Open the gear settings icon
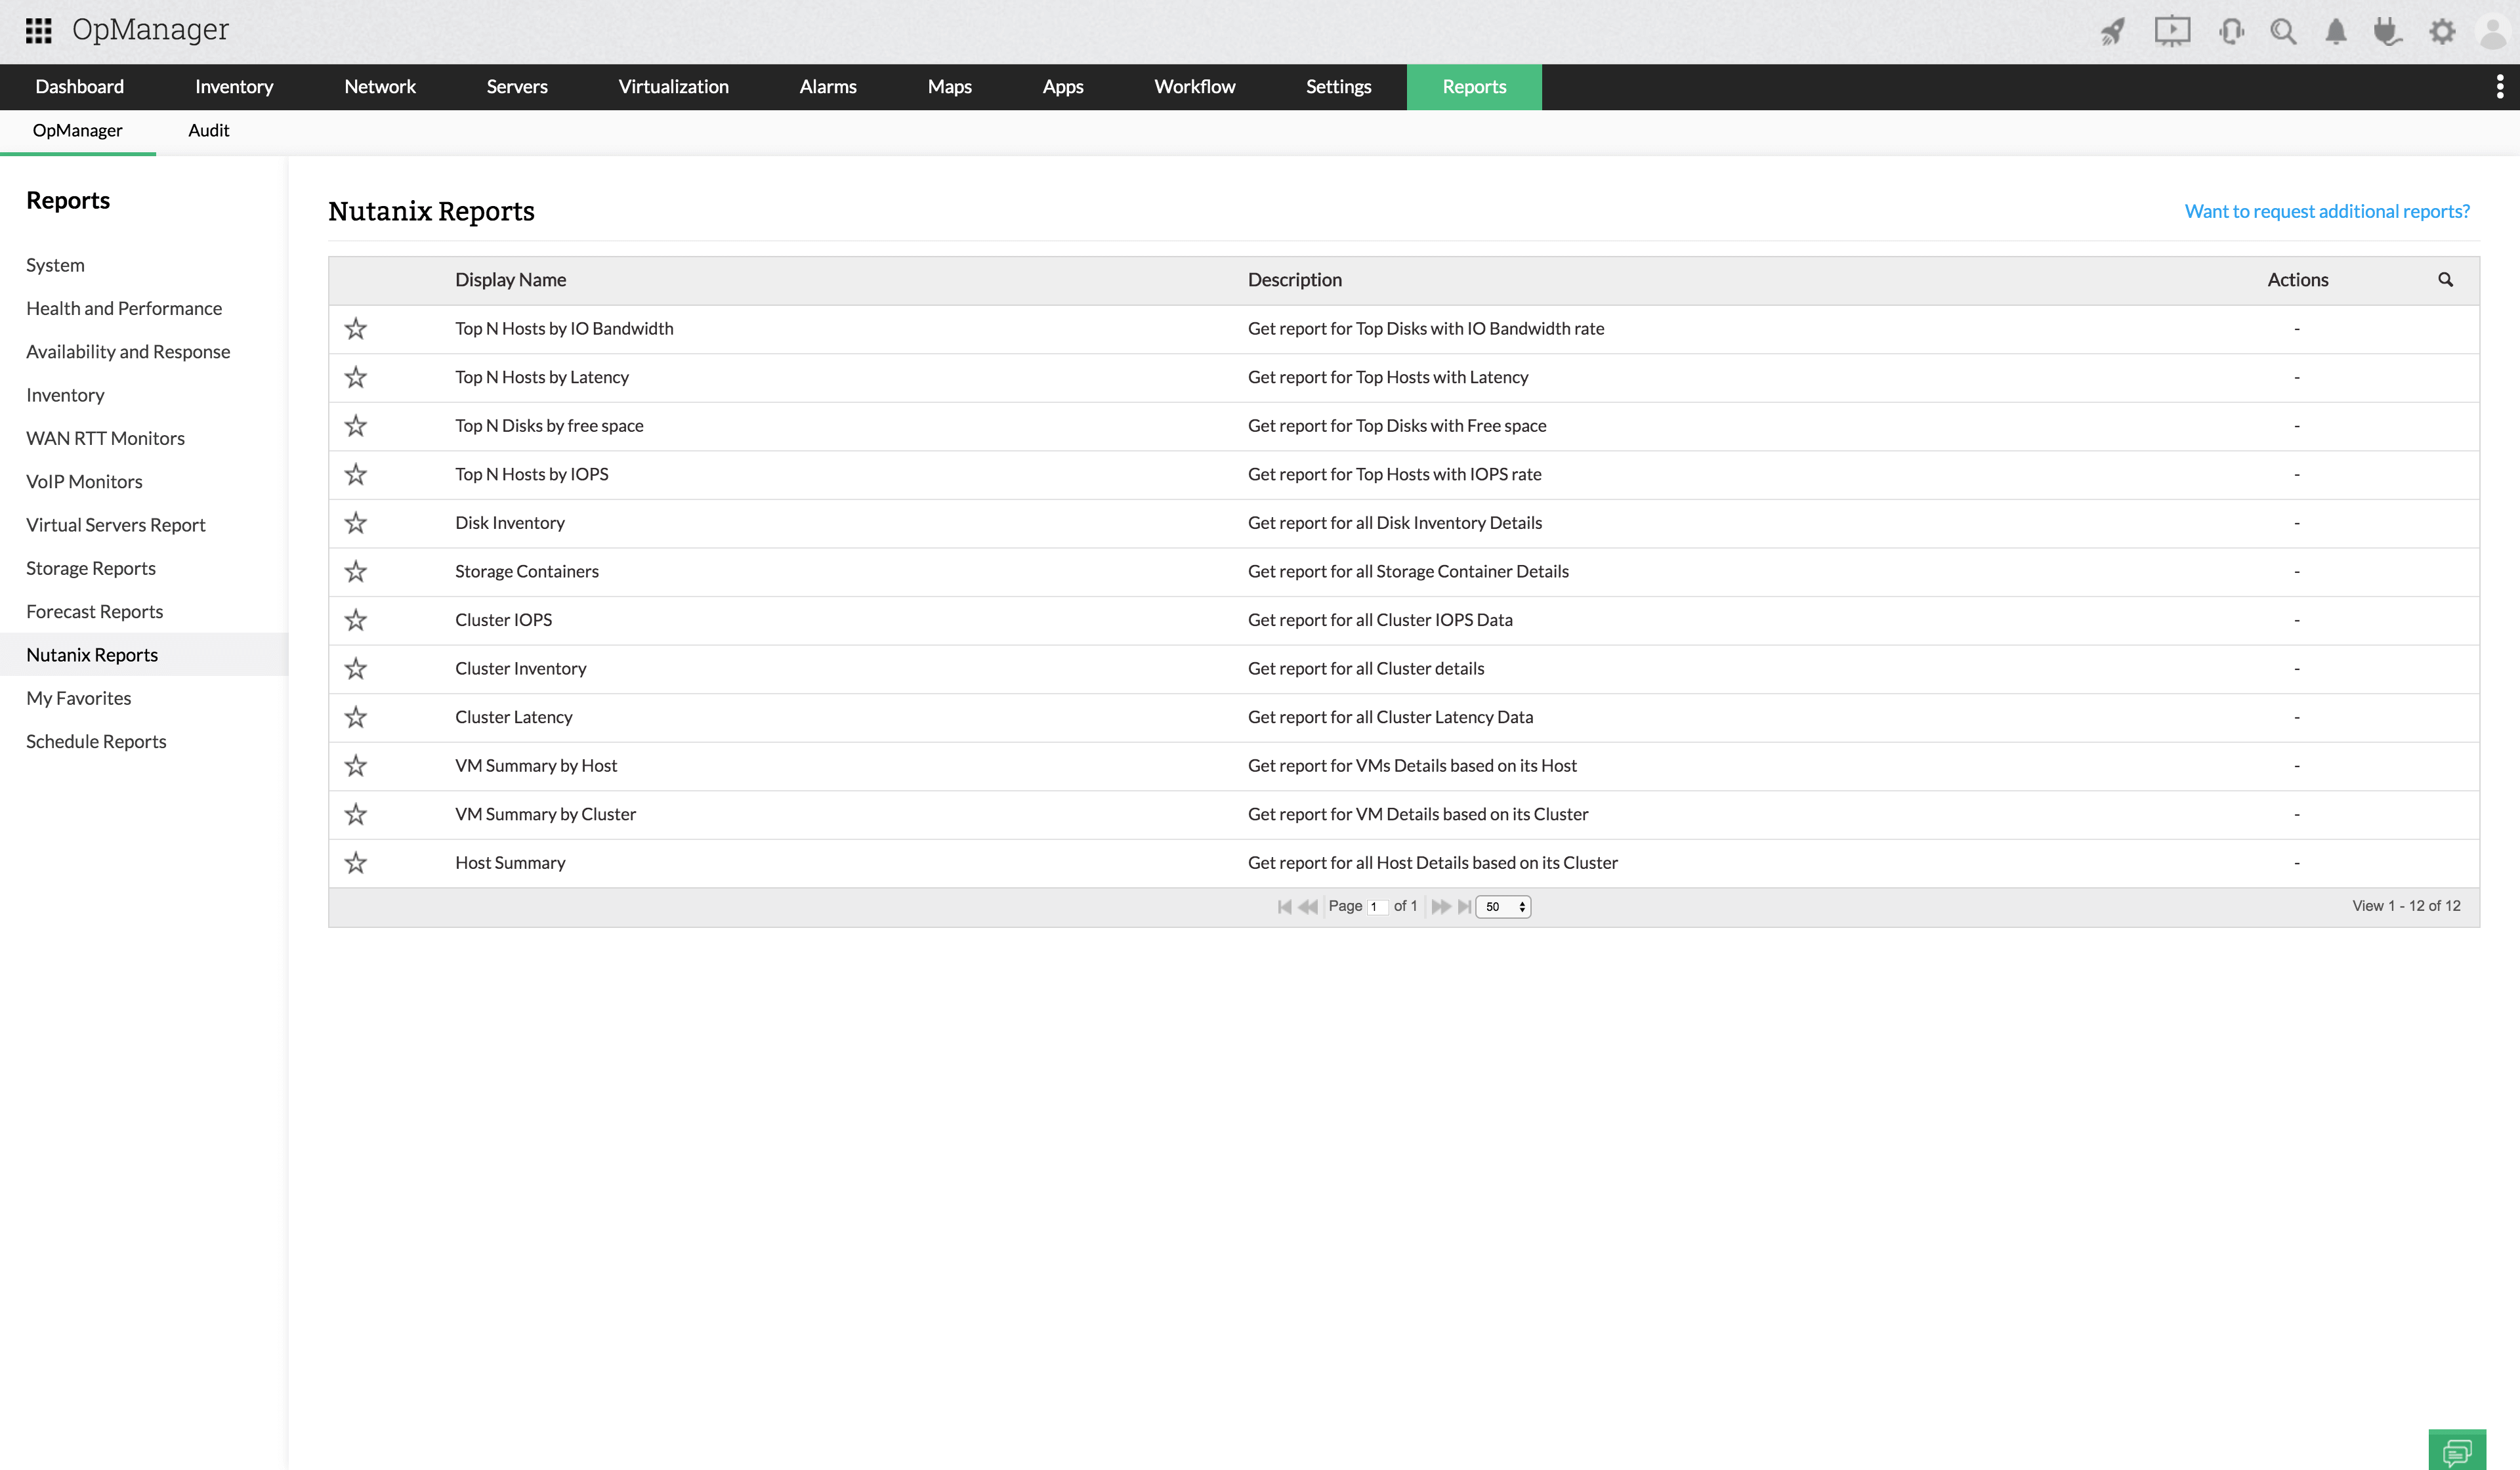 2441,32
